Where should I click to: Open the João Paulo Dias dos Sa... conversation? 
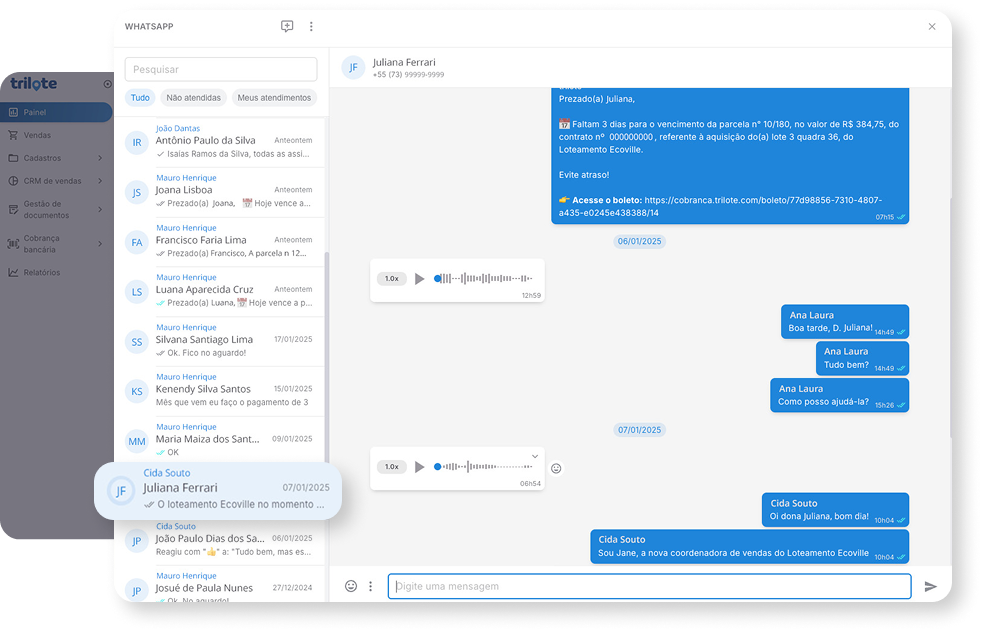click(221, 541)
